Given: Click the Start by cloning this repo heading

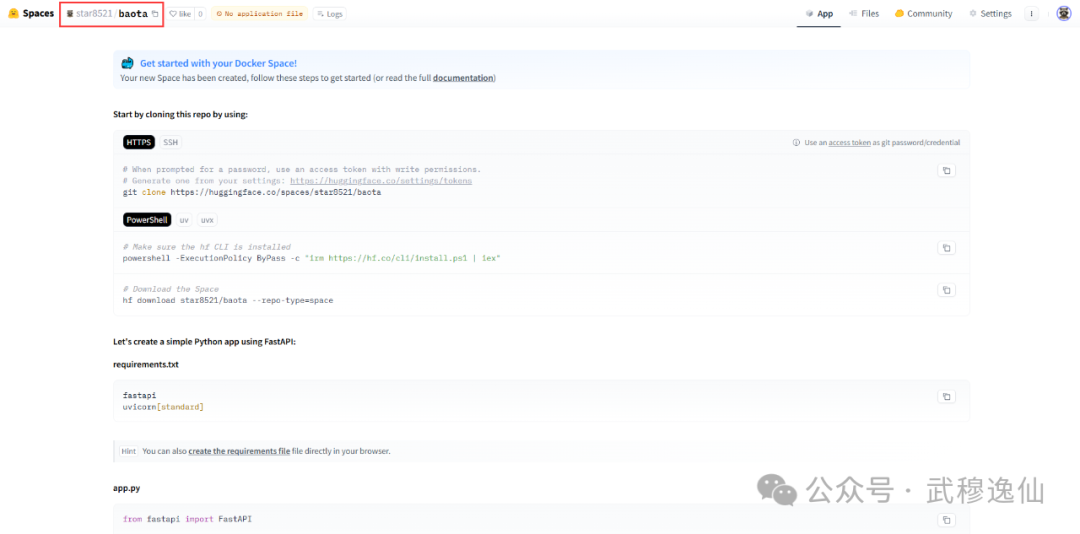Looking at the screenshot, I should [180, 114].
